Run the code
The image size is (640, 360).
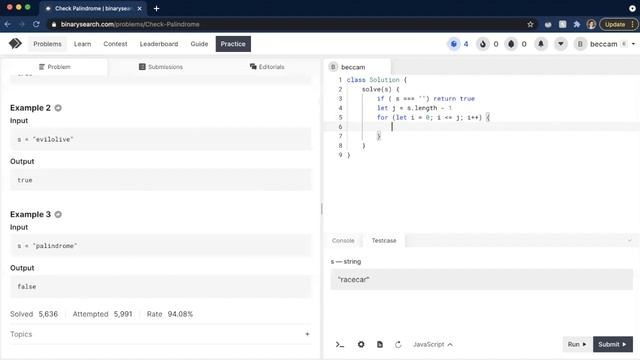pyautogui.click(x=577, y=344)
